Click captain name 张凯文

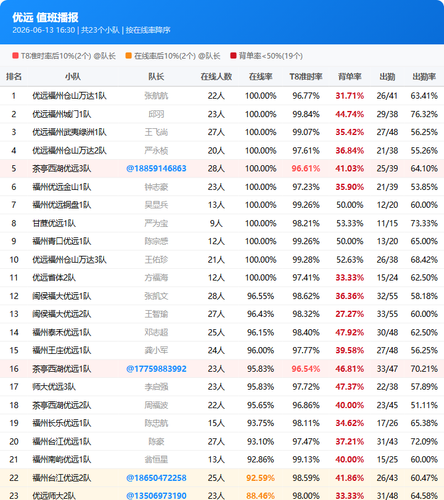pyautogui.click(x=156, y=296)
